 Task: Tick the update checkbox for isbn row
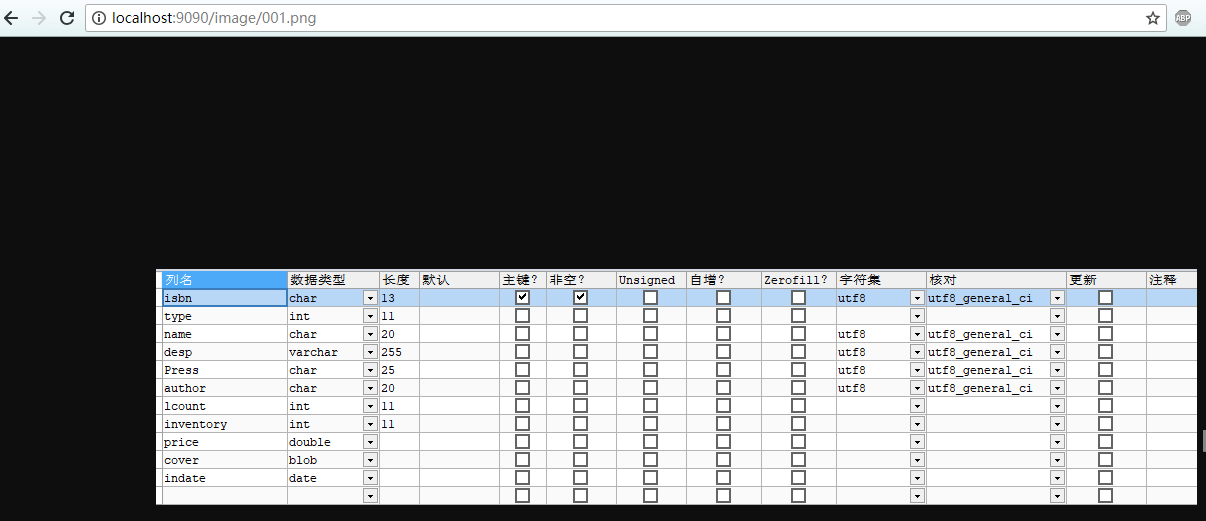click(x=1105, y=298)
